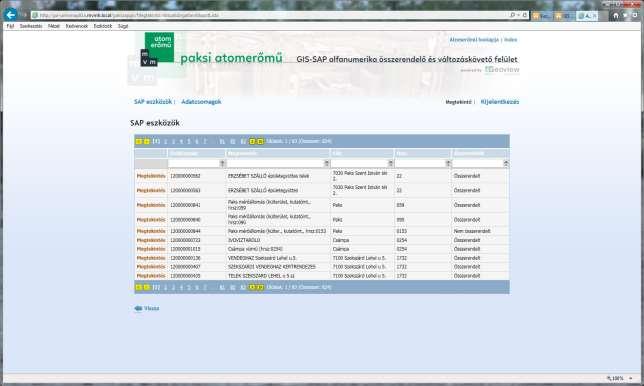Open the Fájl menu

tap(10, 26)
